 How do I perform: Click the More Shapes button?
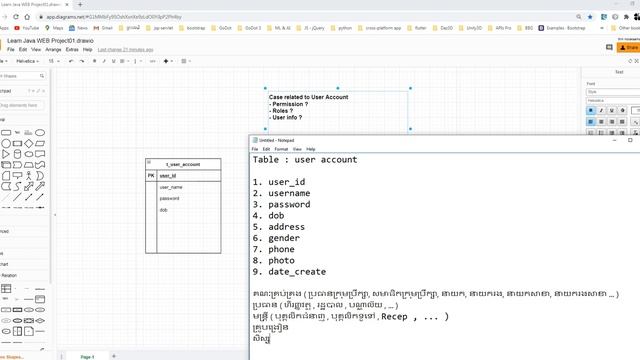click(x=12, y=357)
